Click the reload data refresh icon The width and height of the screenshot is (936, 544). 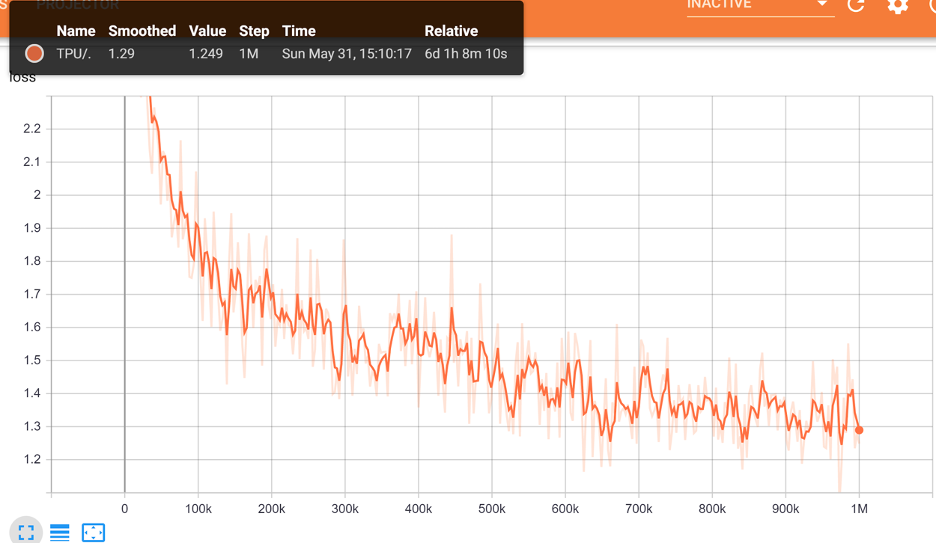click(856, 5)
